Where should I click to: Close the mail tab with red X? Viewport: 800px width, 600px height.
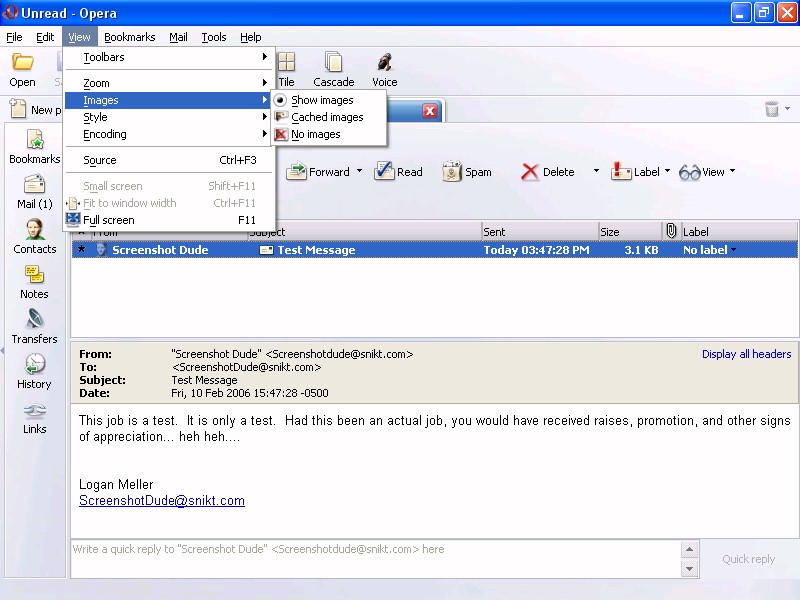(430, 111)
